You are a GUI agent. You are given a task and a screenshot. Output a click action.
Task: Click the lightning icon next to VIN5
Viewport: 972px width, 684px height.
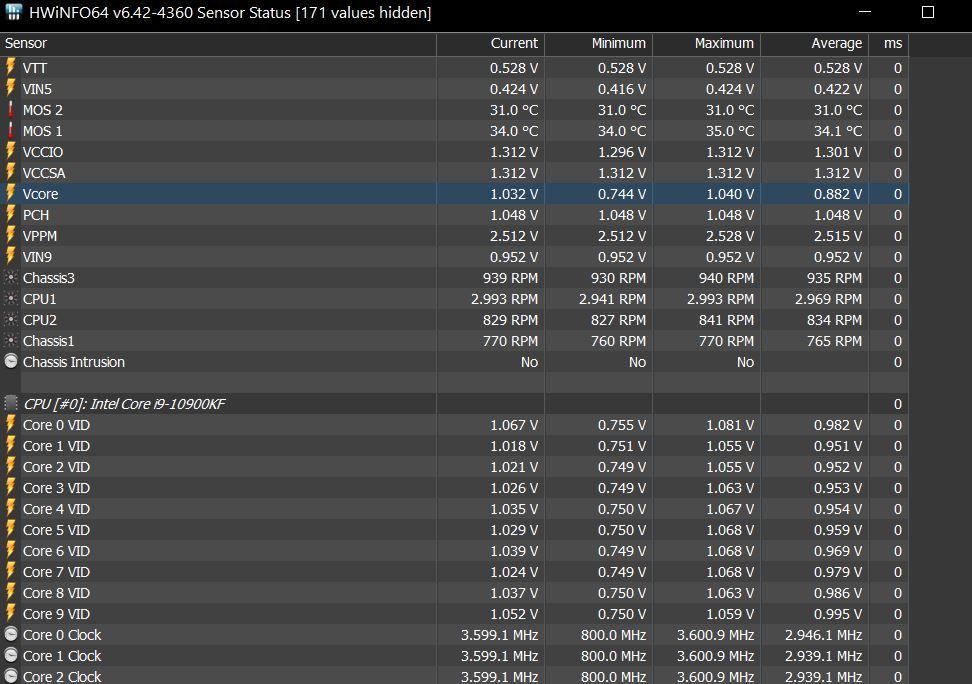11,88
